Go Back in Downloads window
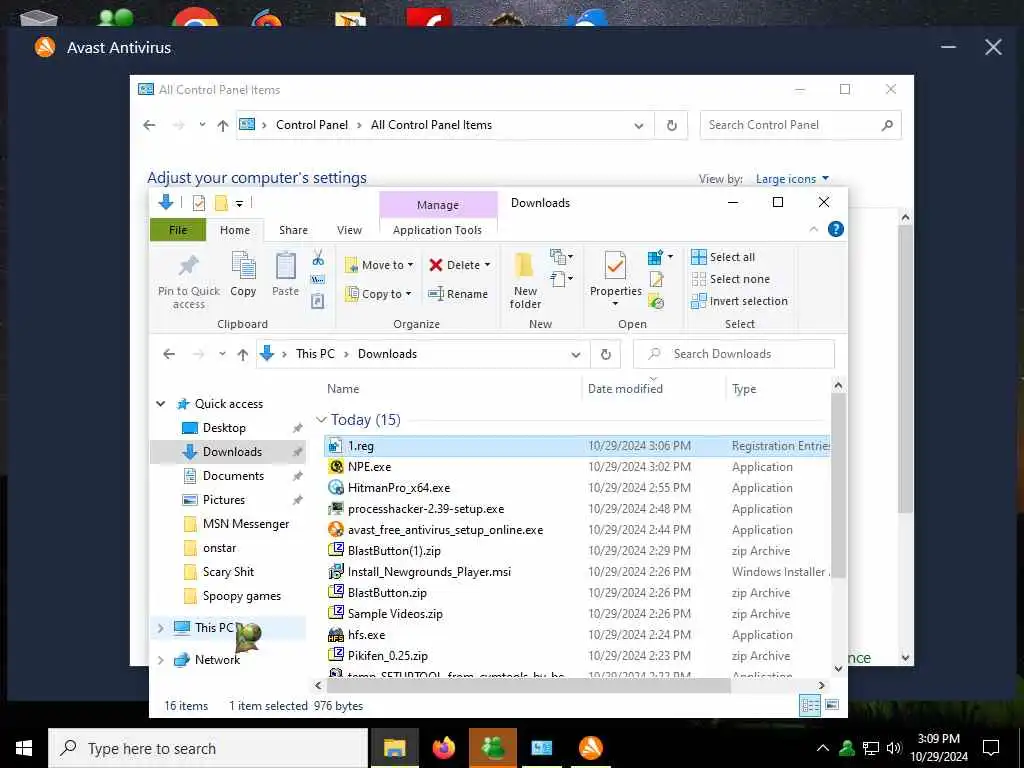The height and width of the screenshot is (768, 1024). [169, 354]
